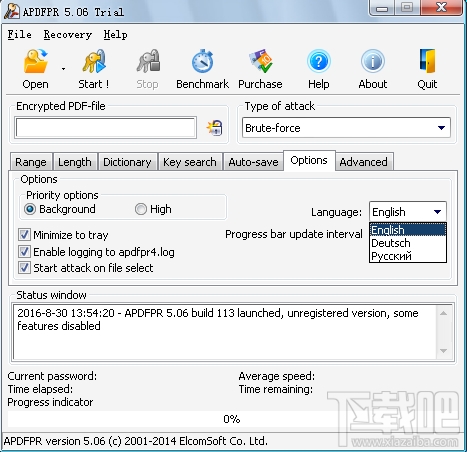Expand the Open button's small arrow
The image size is (467, 452).
(63, 69)
